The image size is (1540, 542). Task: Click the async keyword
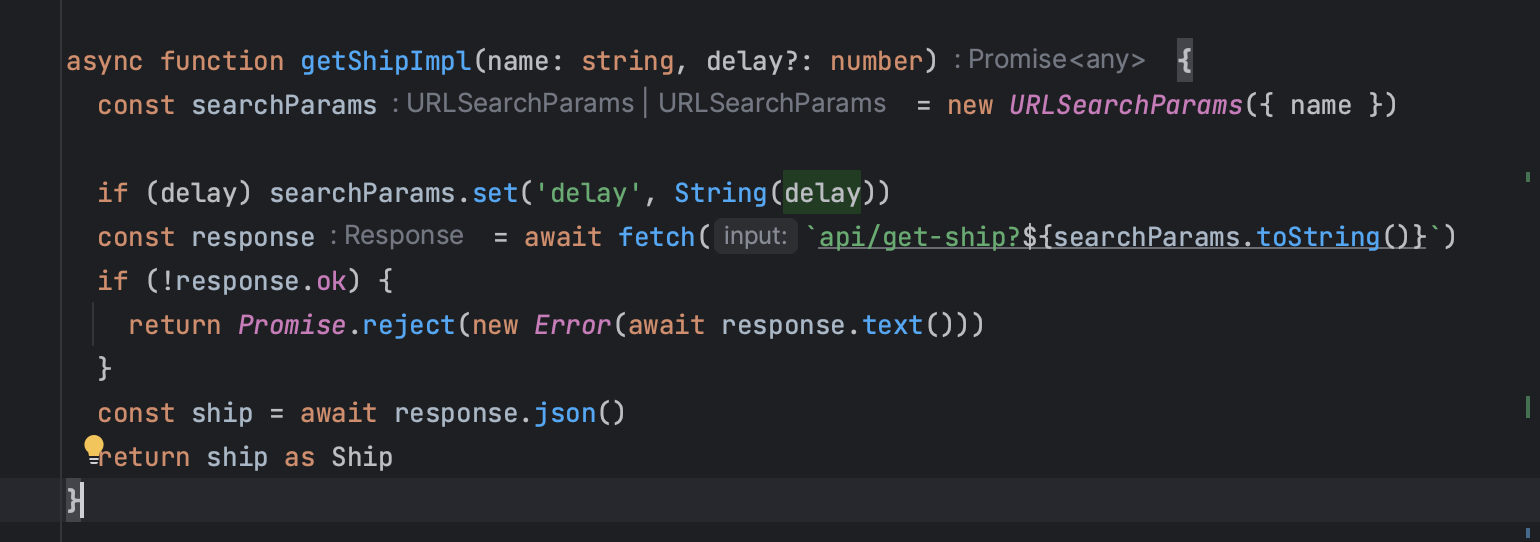[105, 62]
